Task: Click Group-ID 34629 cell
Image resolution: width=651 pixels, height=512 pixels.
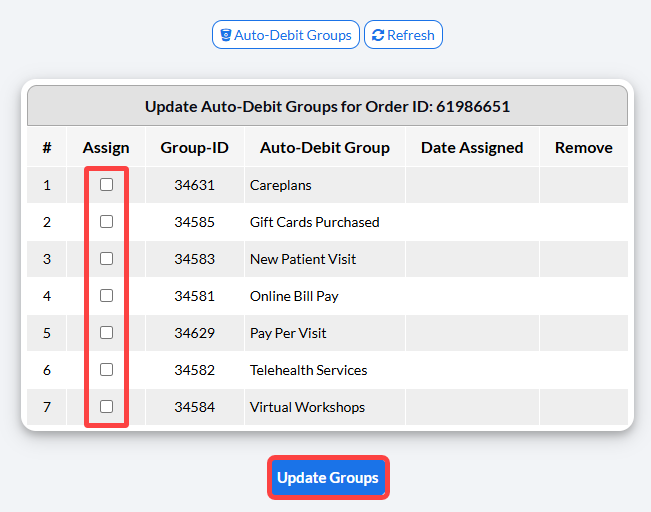Action: (195, 333)
